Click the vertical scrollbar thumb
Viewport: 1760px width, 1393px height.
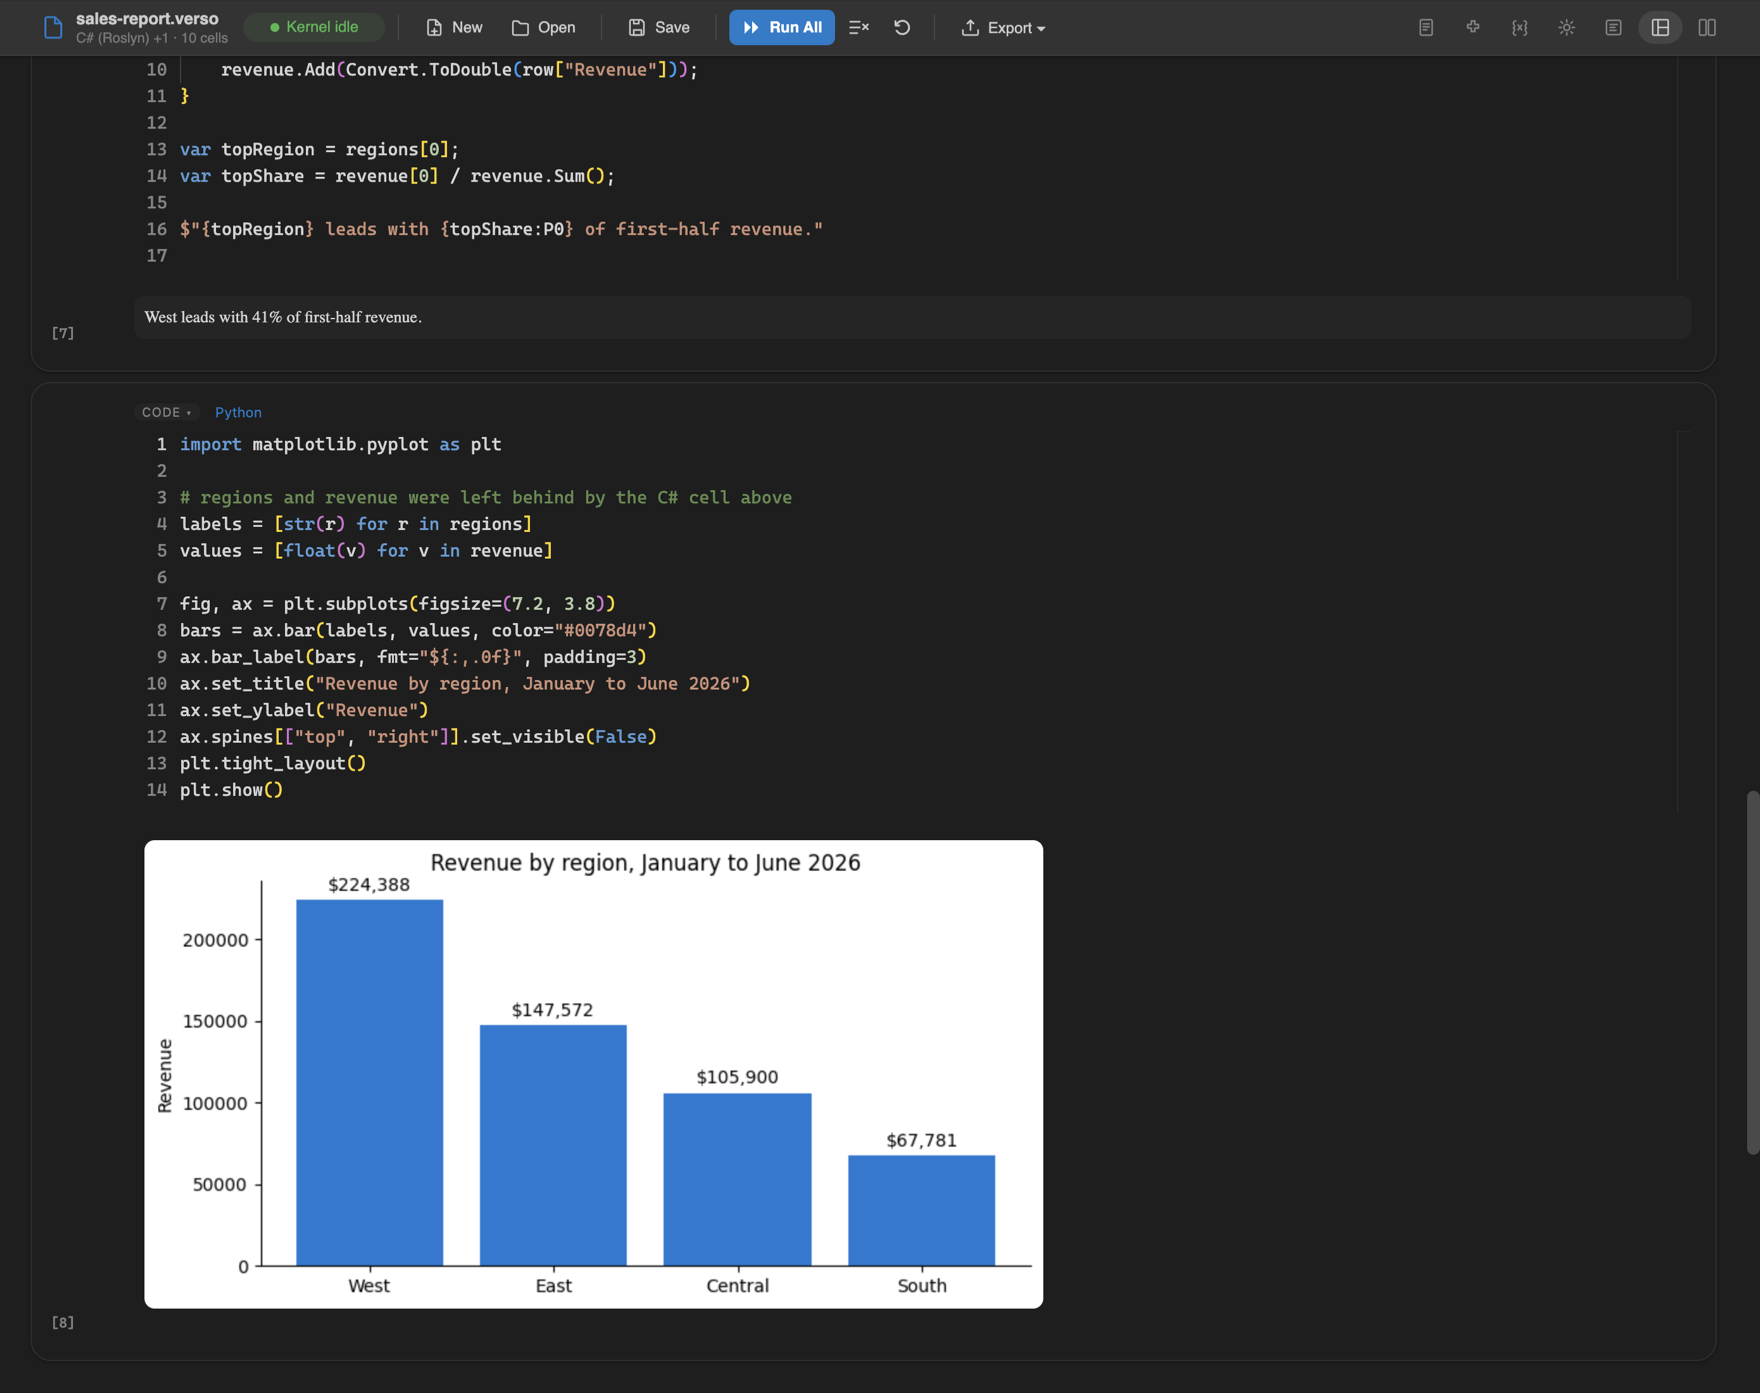coord(1752,972)
